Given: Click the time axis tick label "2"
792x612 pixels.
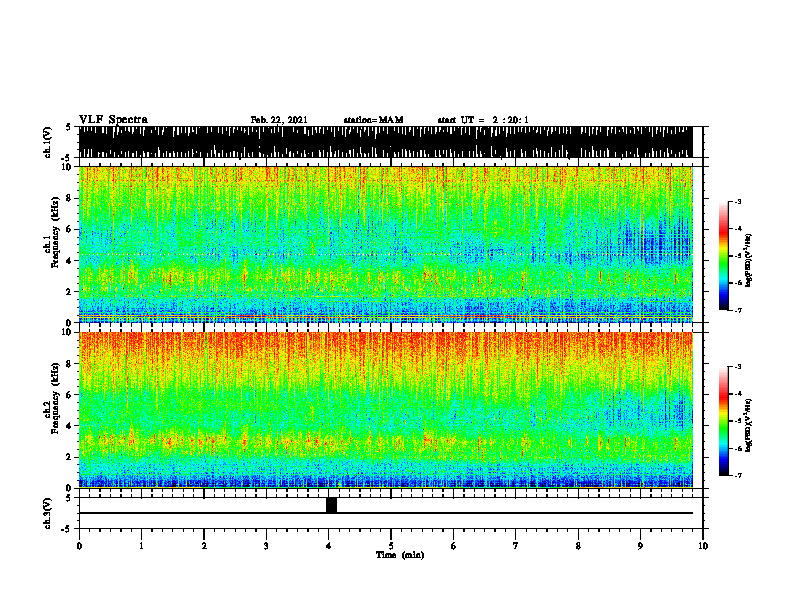Looking at the screenshot, I should point(204,546).
